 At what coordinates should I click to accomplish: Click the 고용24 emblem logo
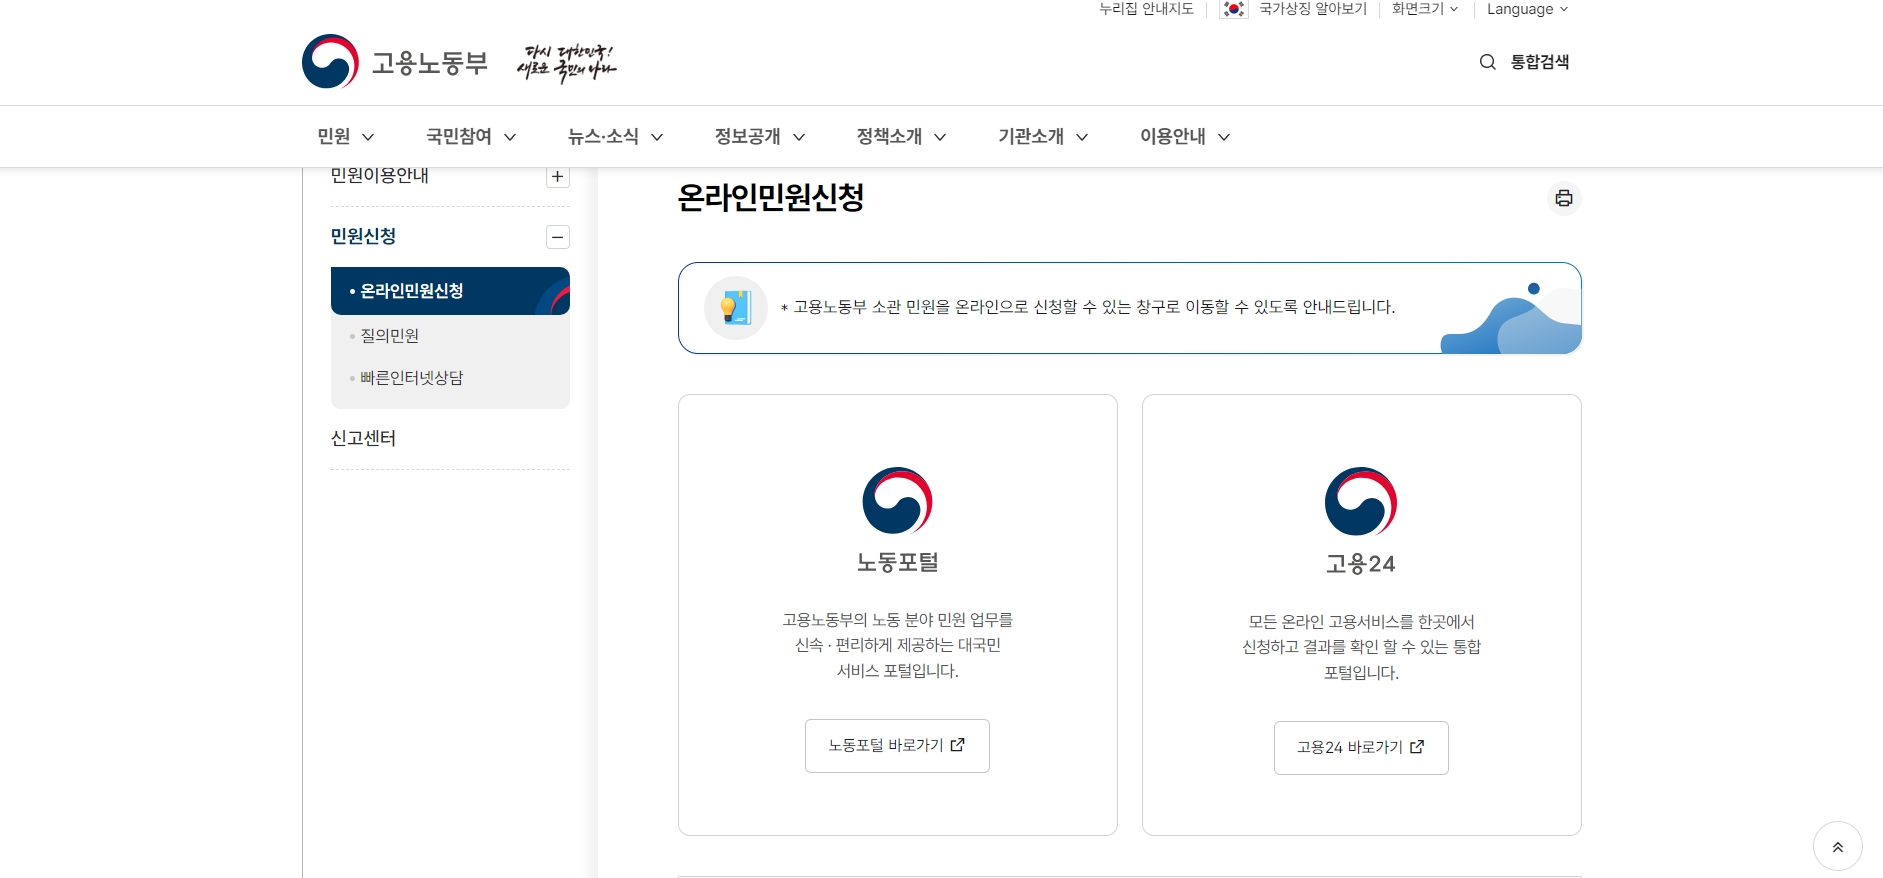pos(1361,501)
